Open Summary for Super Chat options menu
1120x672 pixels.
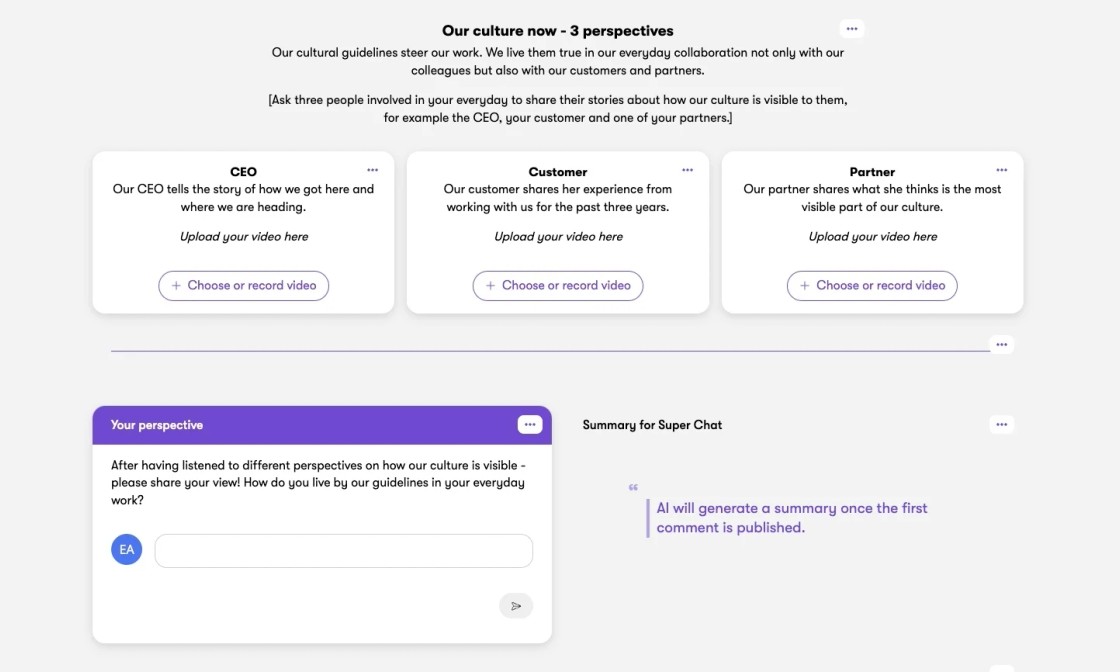(x=1001, y=425)
